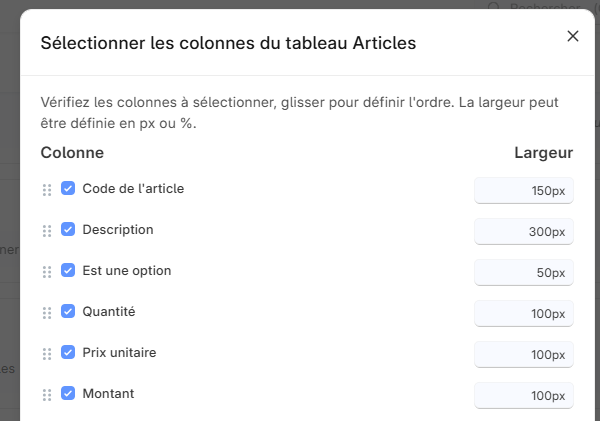The height and width of the screenshot is (421, 600).
Task: Toggle the Description column checkbox
Action: [68, 229]
